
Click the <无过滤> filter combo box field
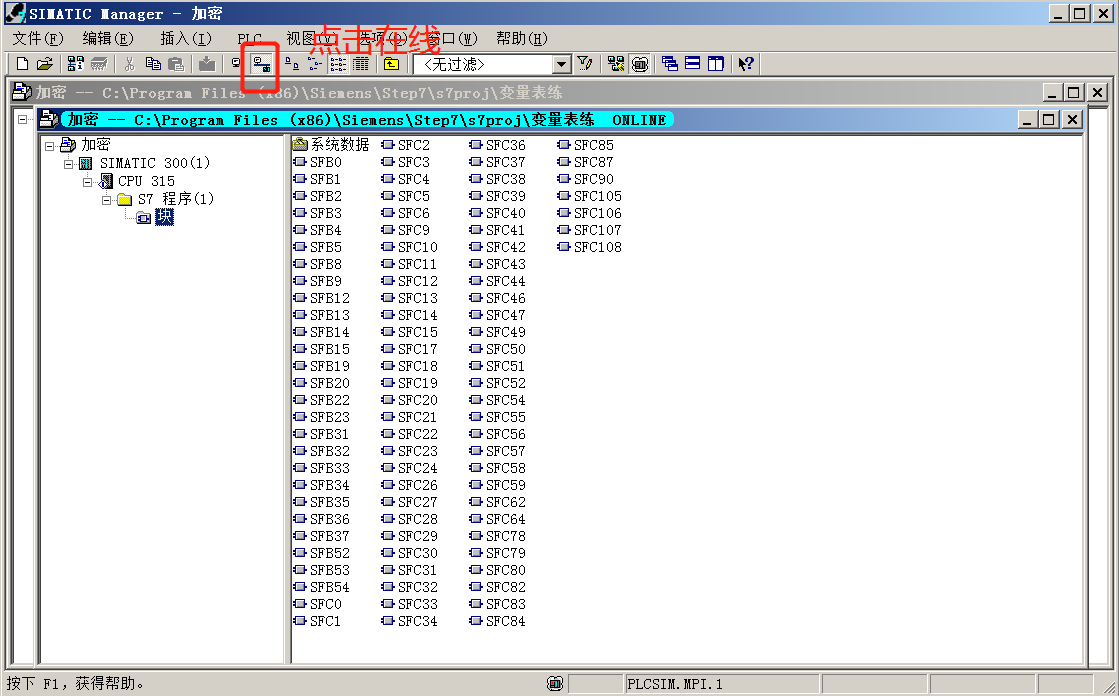[492, 65]
